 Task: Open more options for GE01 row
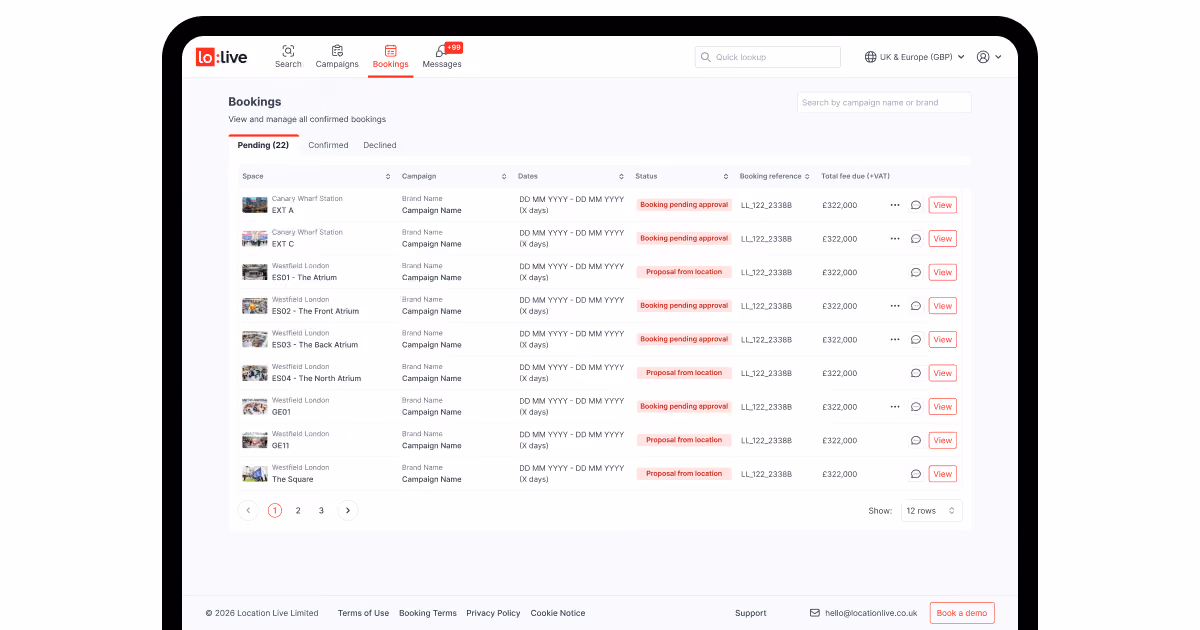895,407
